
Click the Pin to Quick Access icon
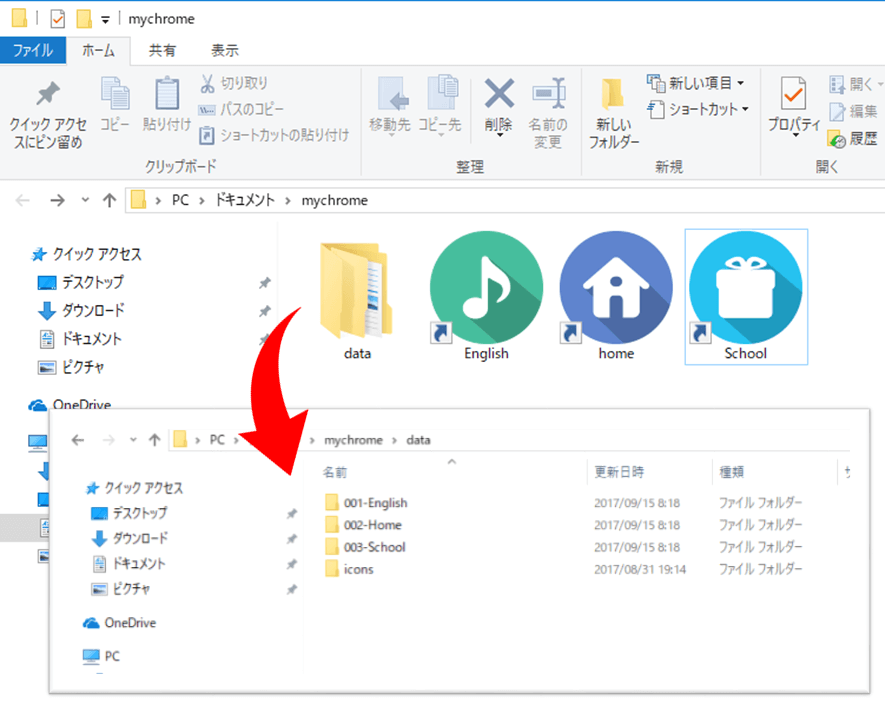pos(47,96)
